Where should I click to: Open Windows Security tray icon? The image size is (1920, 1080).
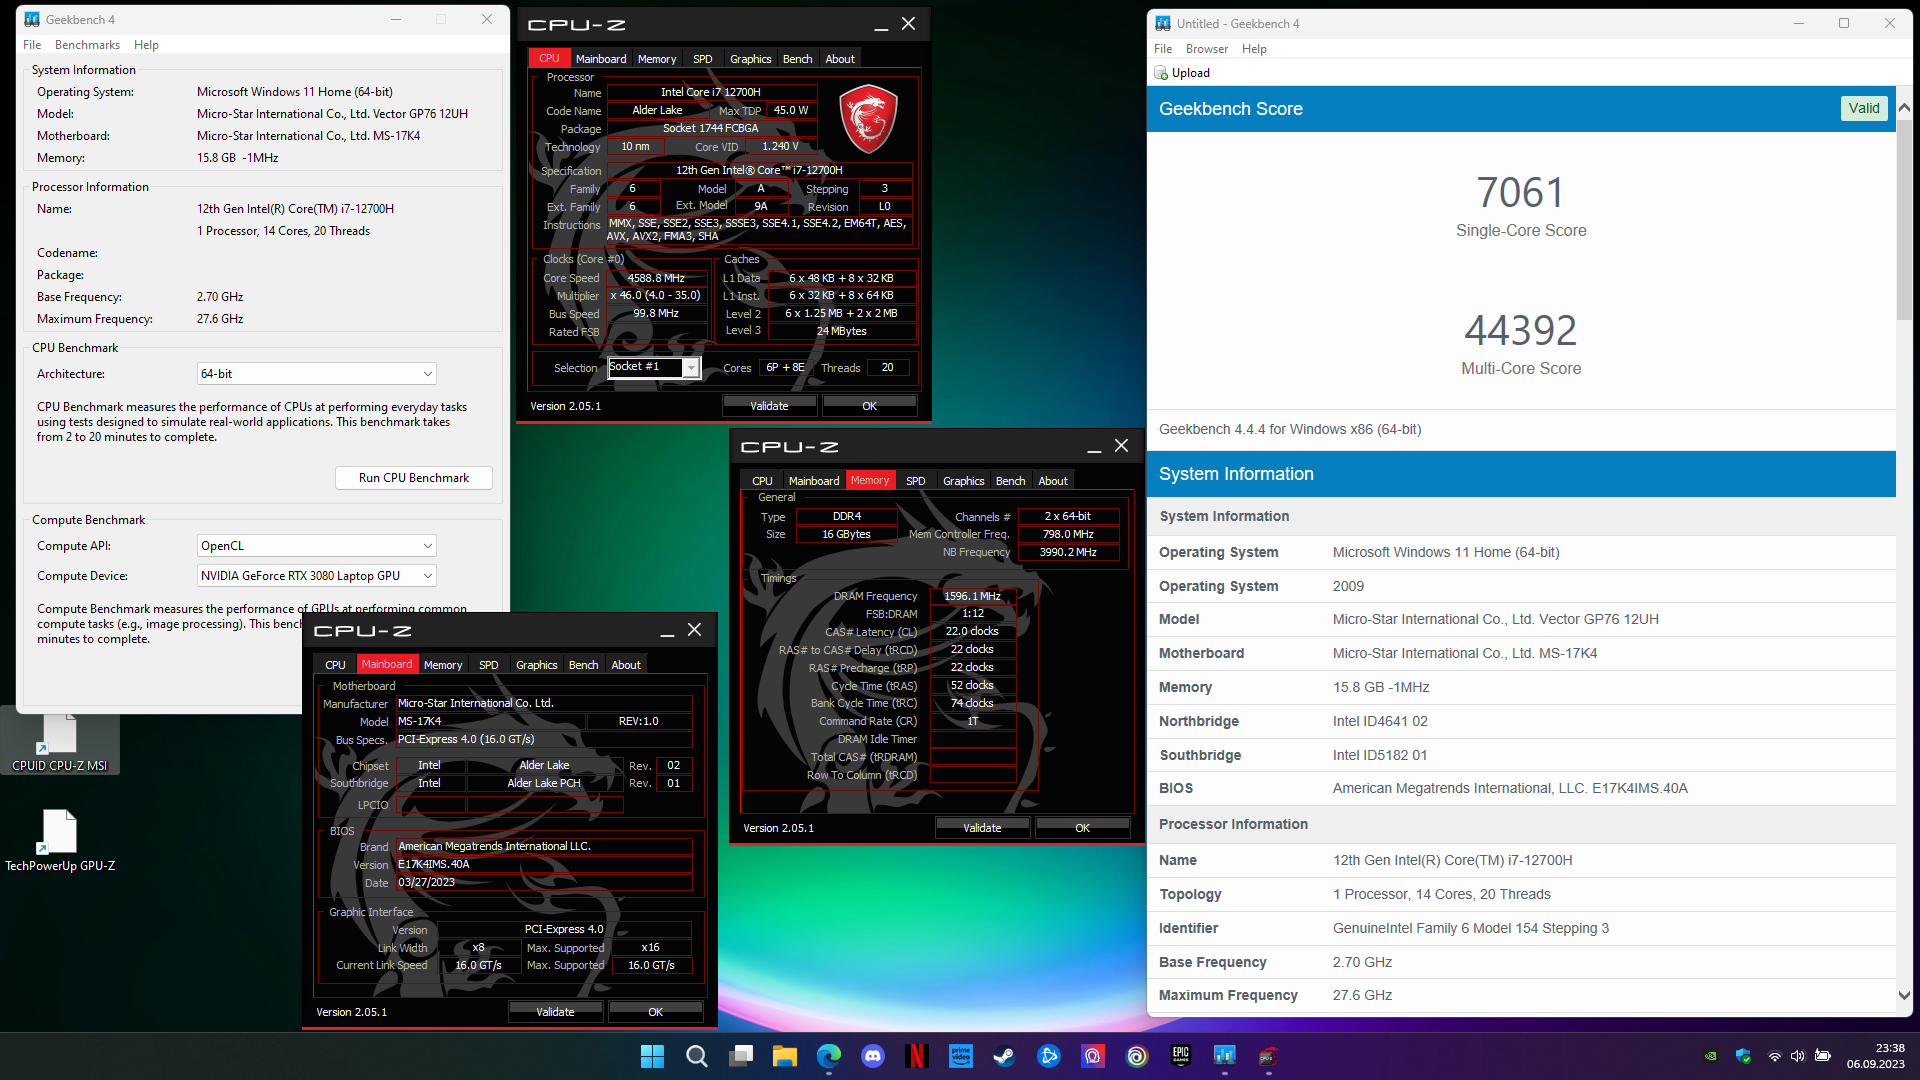pos(1743,1056)
